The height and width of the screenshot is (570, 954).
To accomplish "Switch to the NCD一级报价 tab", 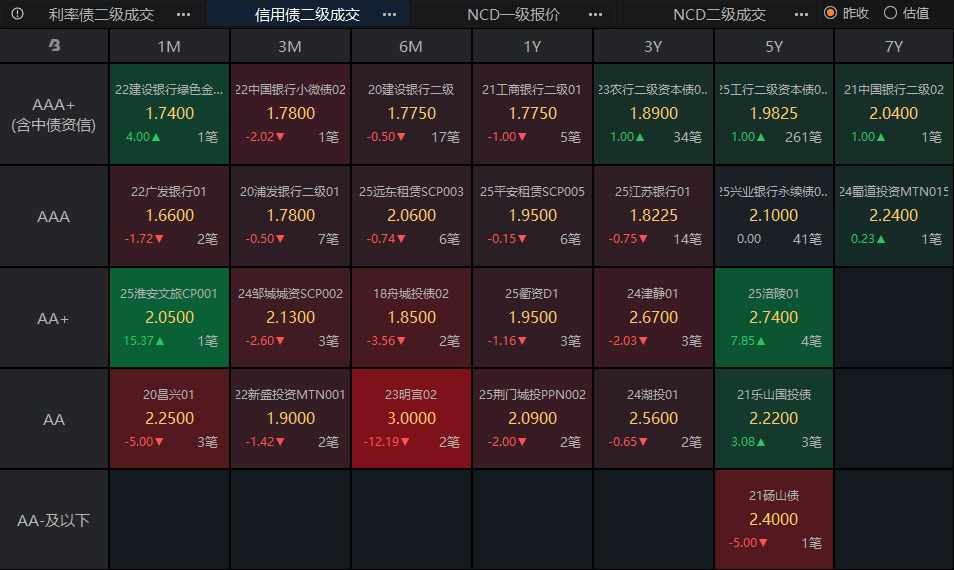I will tap(514, 14).
